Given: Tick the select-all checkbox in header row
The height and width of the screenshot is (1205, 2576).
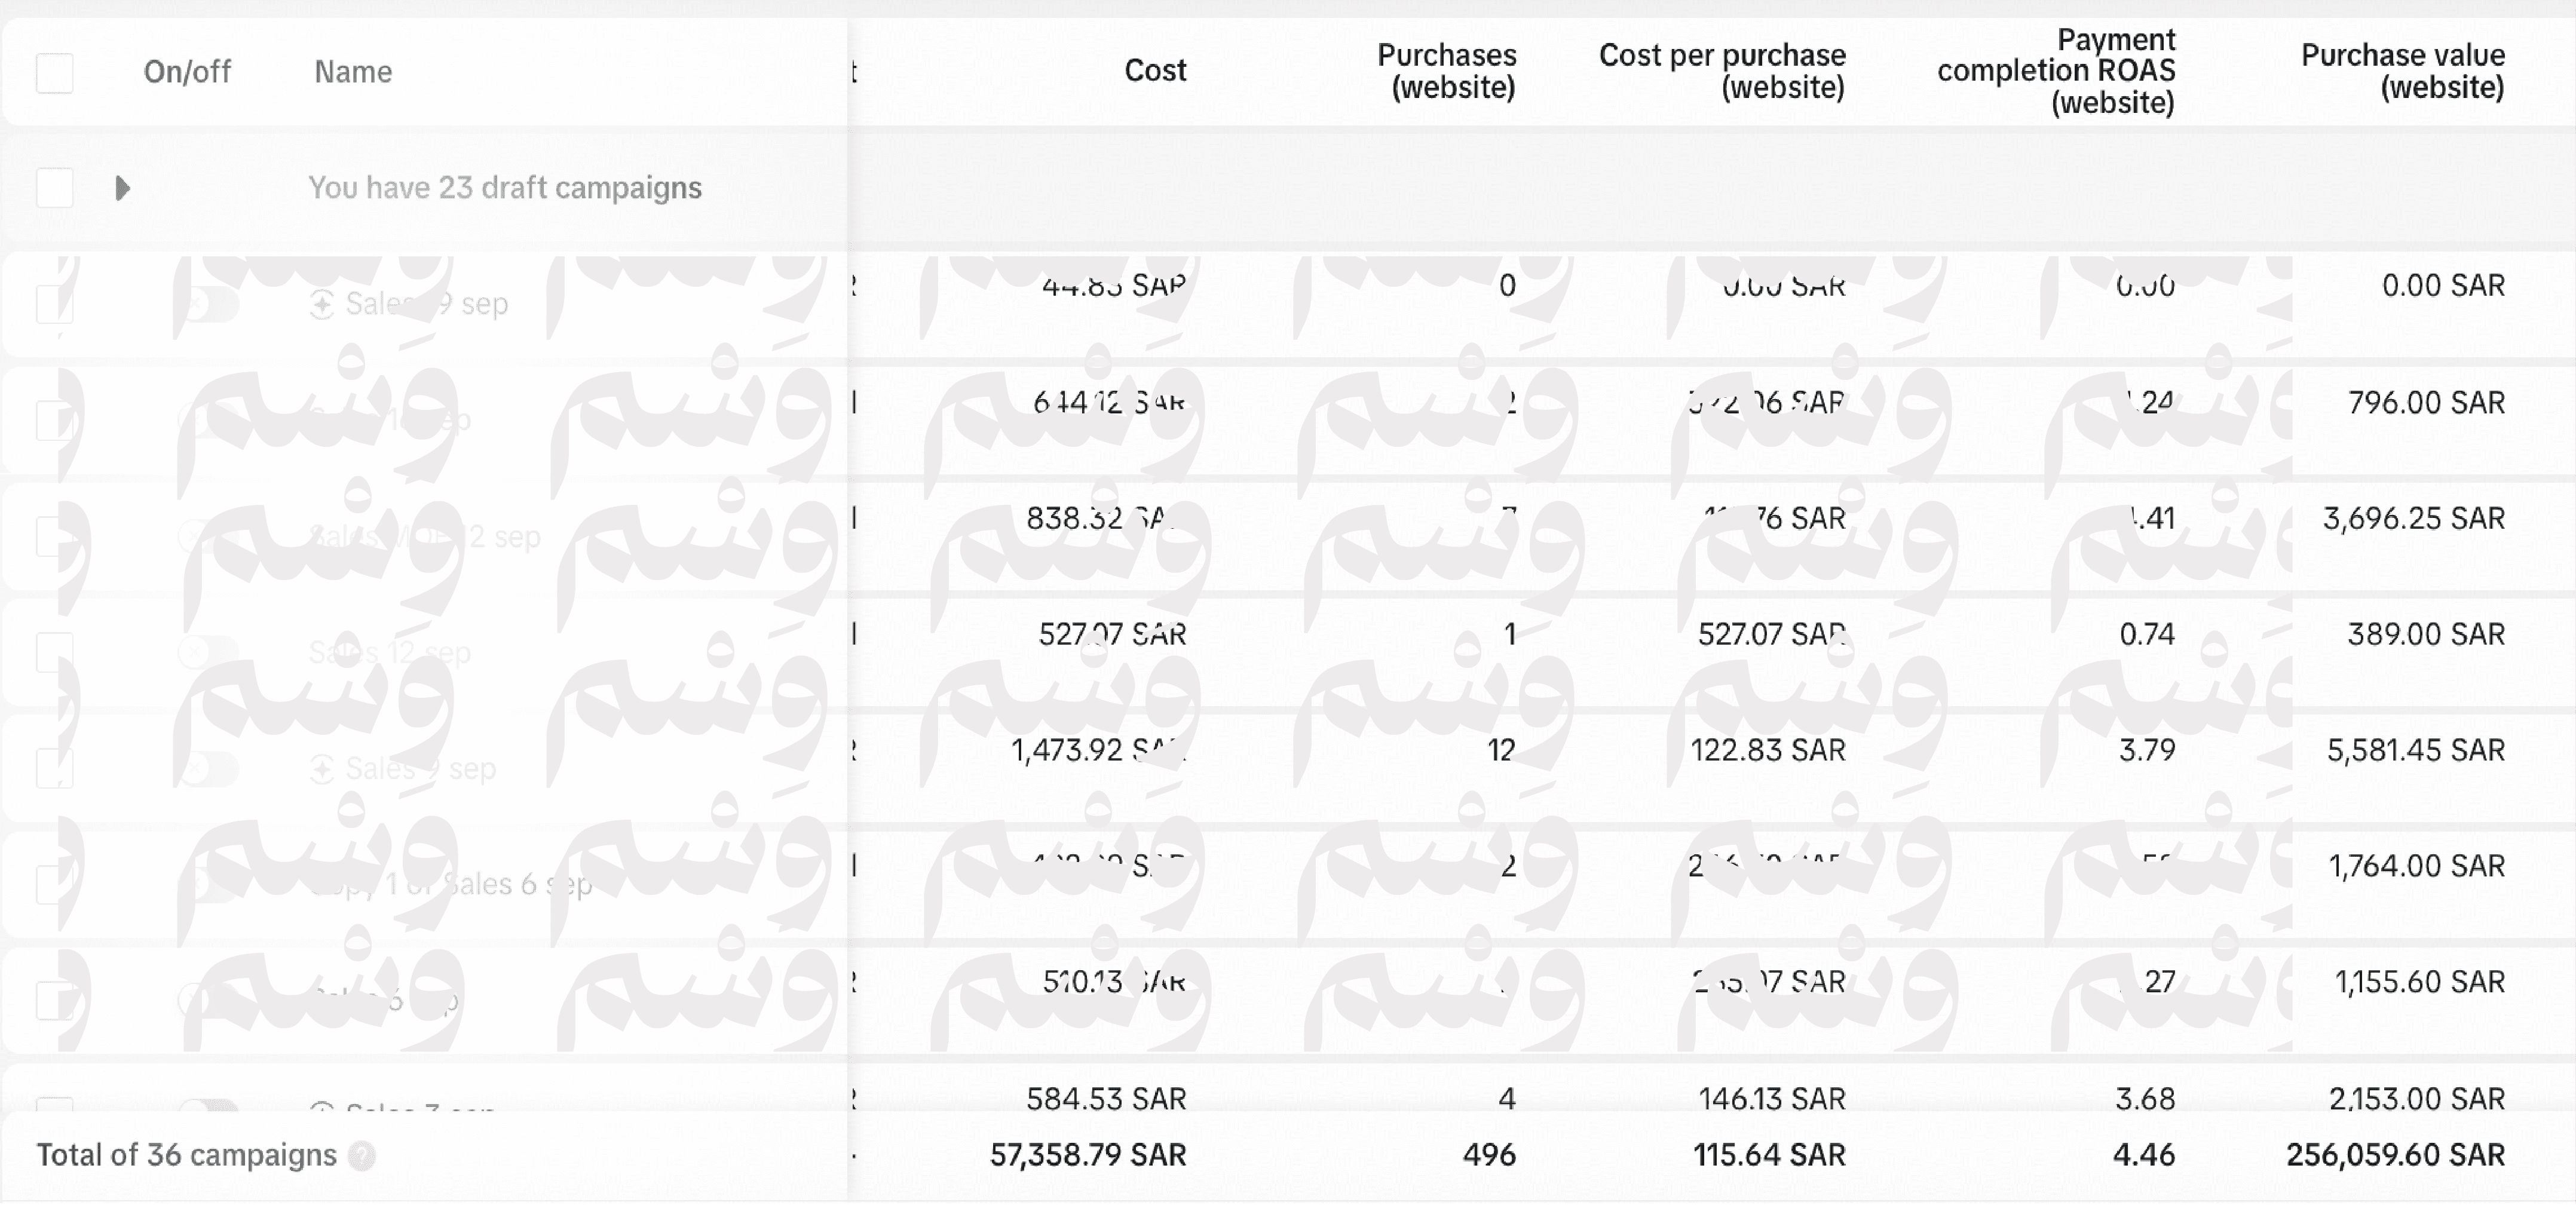Looking at the screenshot, I should [x=55, y=73].
